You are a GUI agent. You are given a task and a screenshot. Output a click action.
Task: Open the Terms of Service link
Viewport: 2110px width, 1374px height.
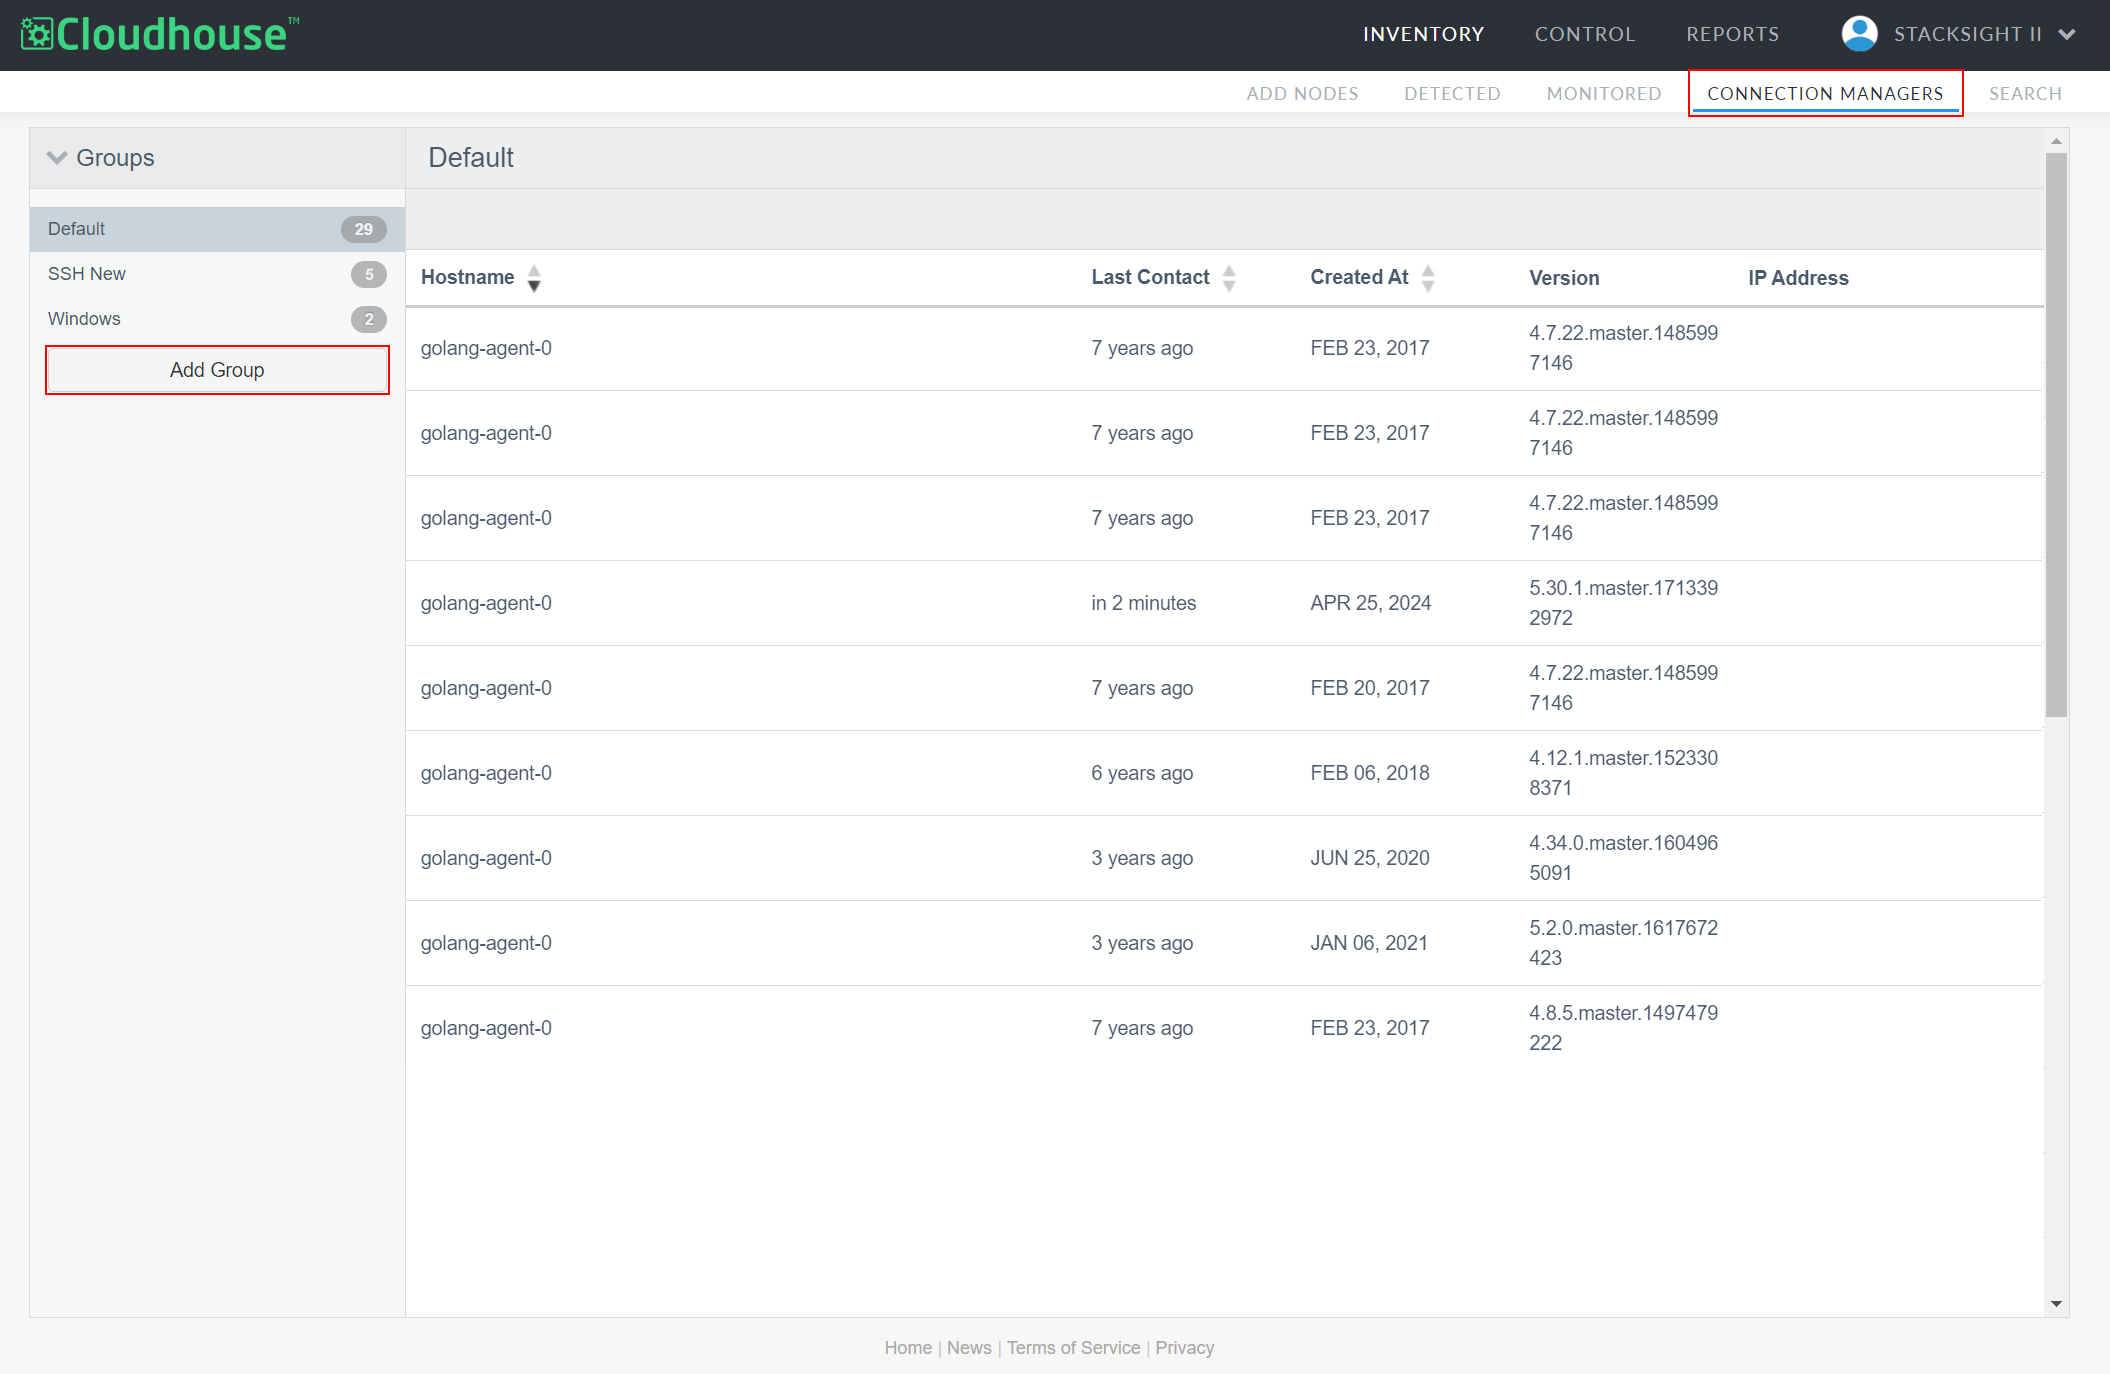click(x=1073, y=1348)
